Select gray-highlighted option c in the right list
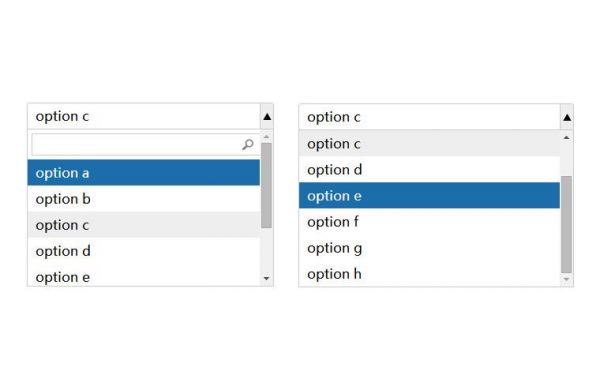Image resolution: width=600 pixels, height=371 pixels. pyautogui.click(x=429, y=144)
